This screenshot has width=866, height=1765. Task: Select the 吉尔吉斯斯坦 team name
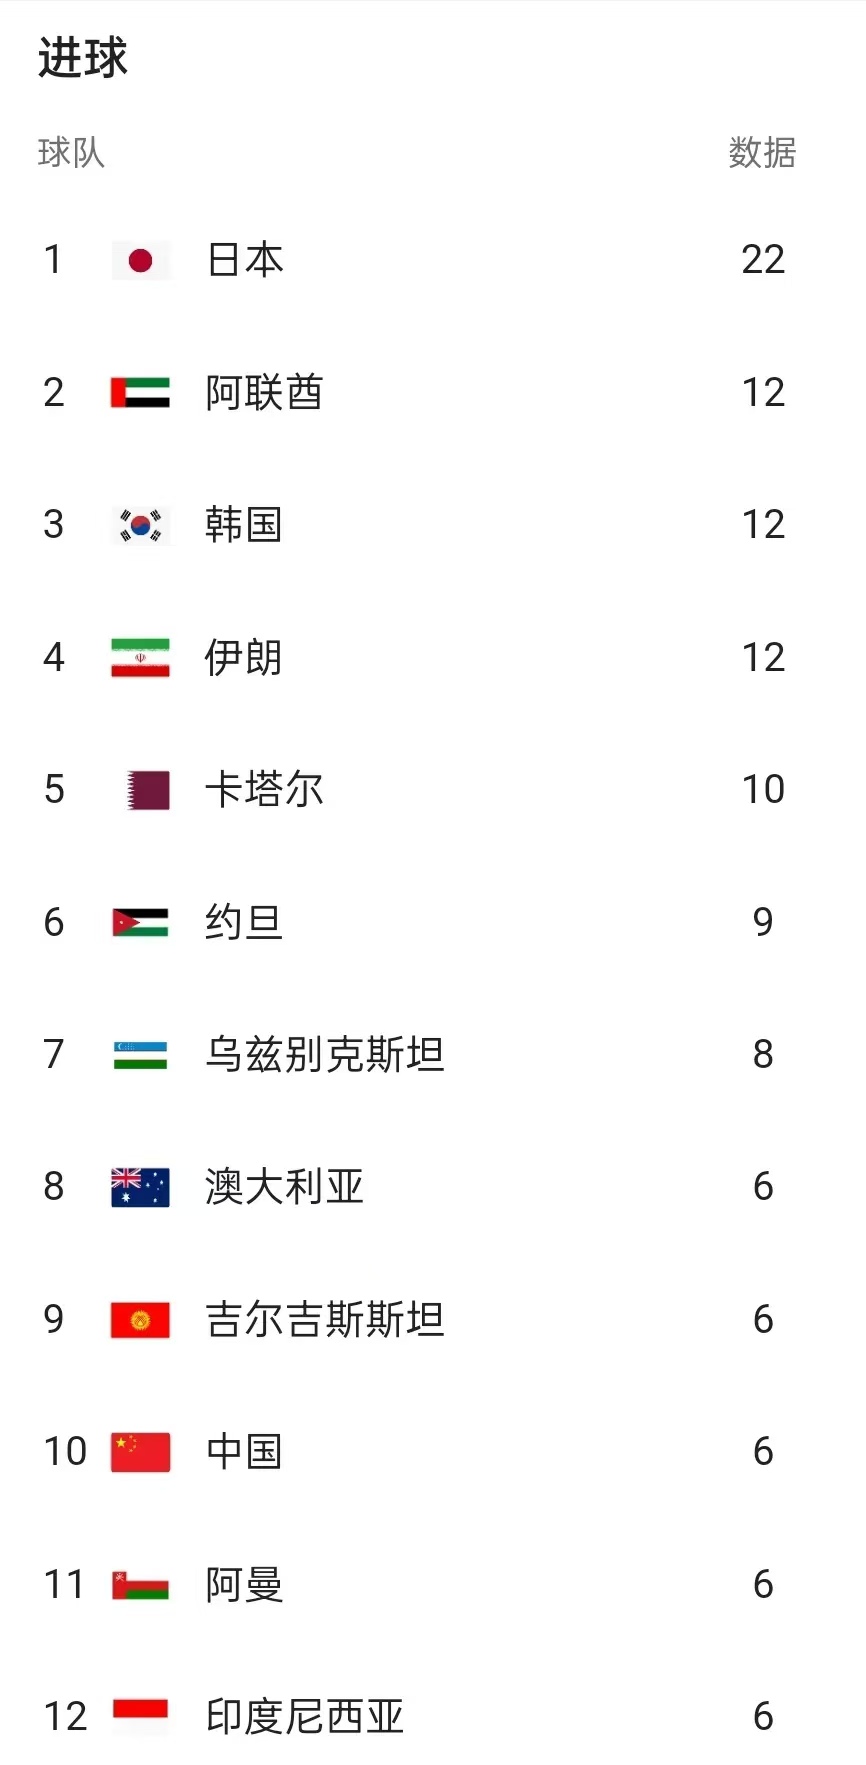tap(325, 1320)
